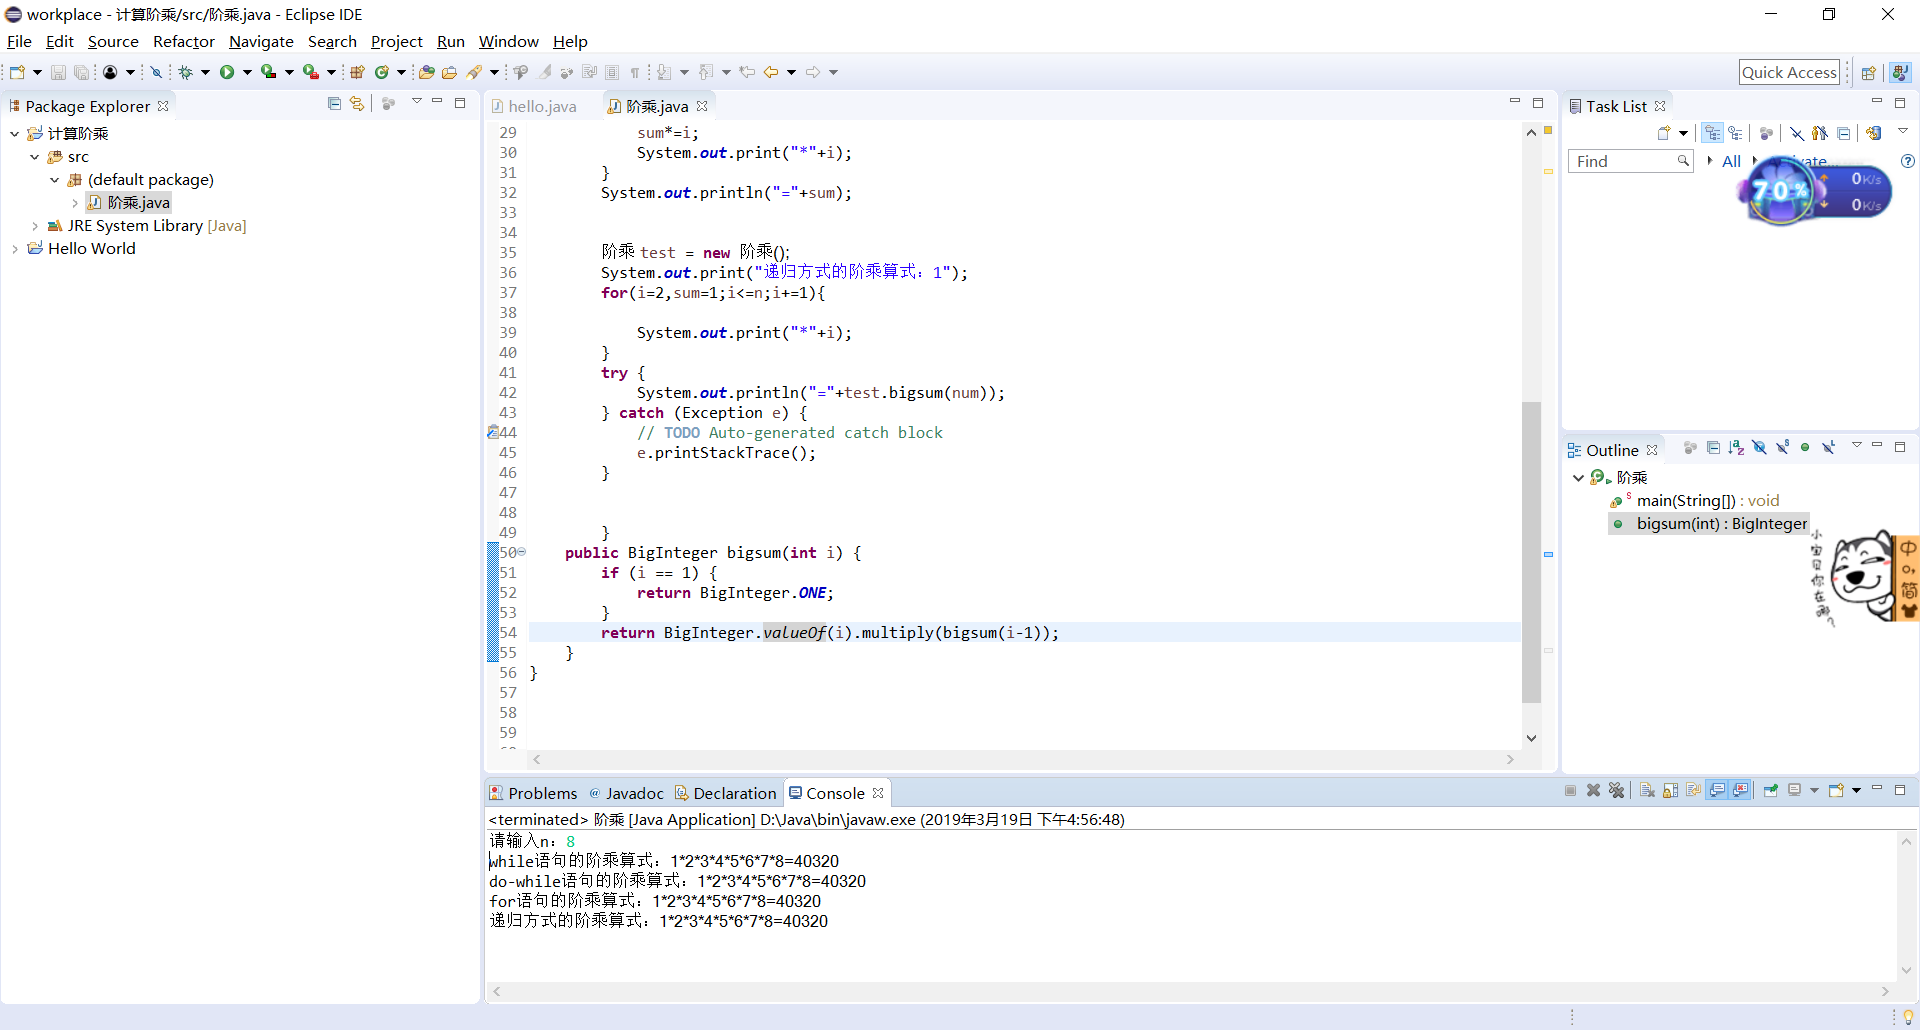Switch to the hello.java editor tab
The width and height of the screenshot is (1920, 1030).
(533, 106)
